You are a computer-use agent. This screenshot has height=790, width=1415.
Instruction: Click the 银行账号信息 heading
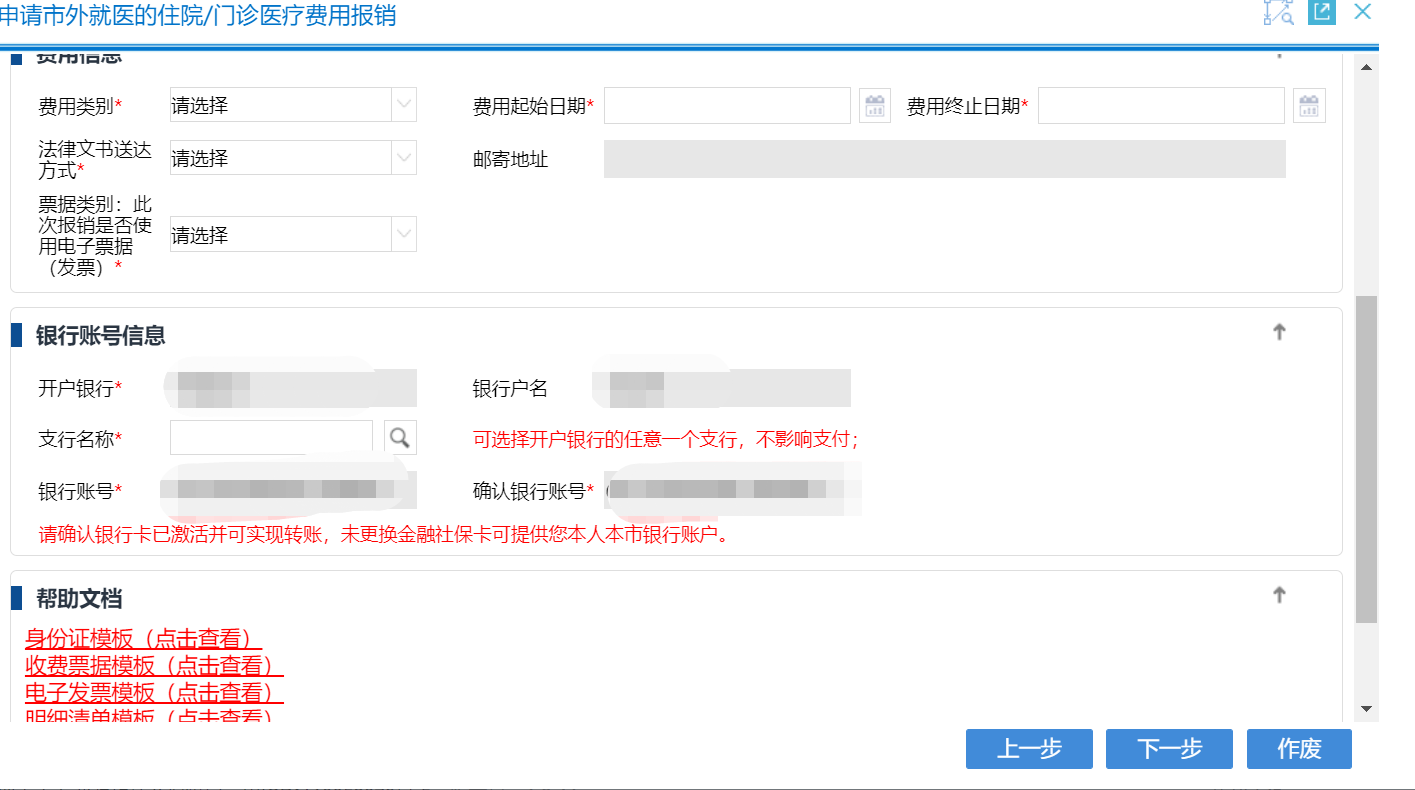[101, 335]
